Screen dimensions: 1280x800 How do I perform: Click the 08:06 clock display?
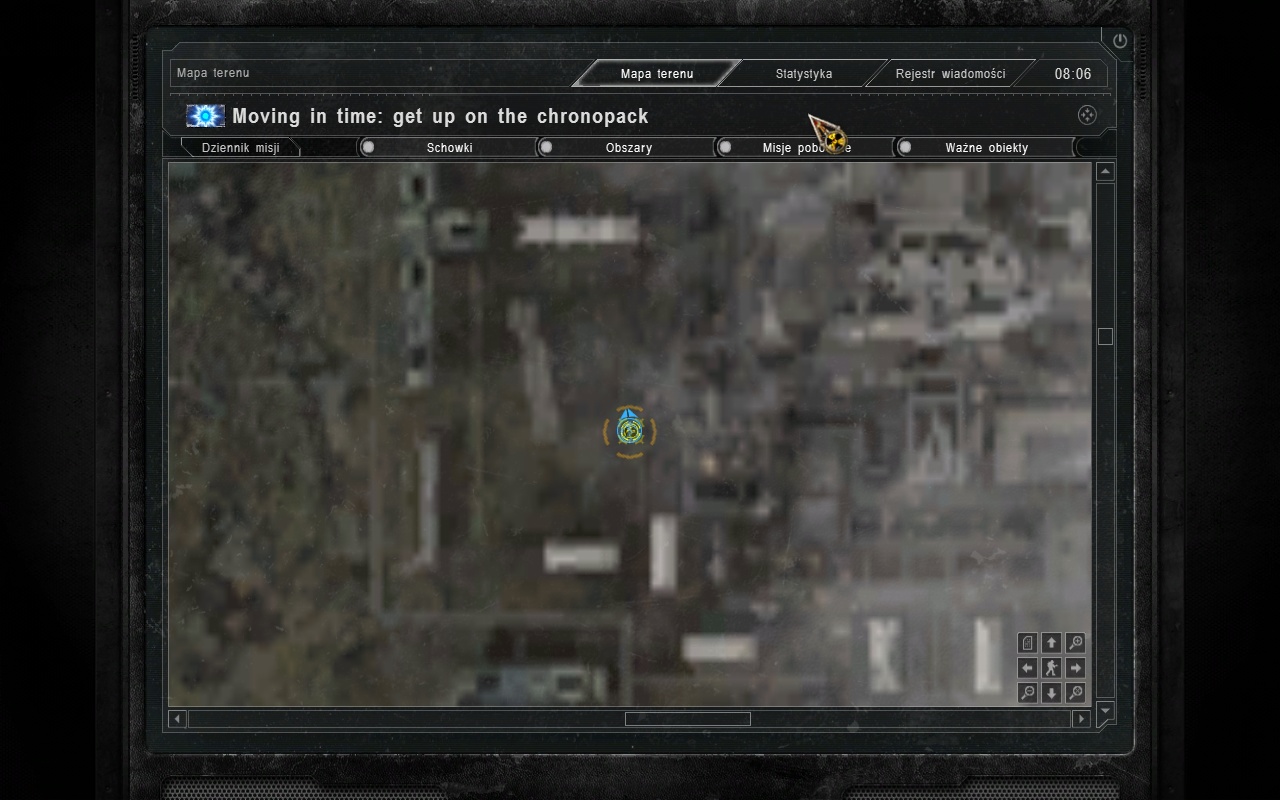[1073, 73]
